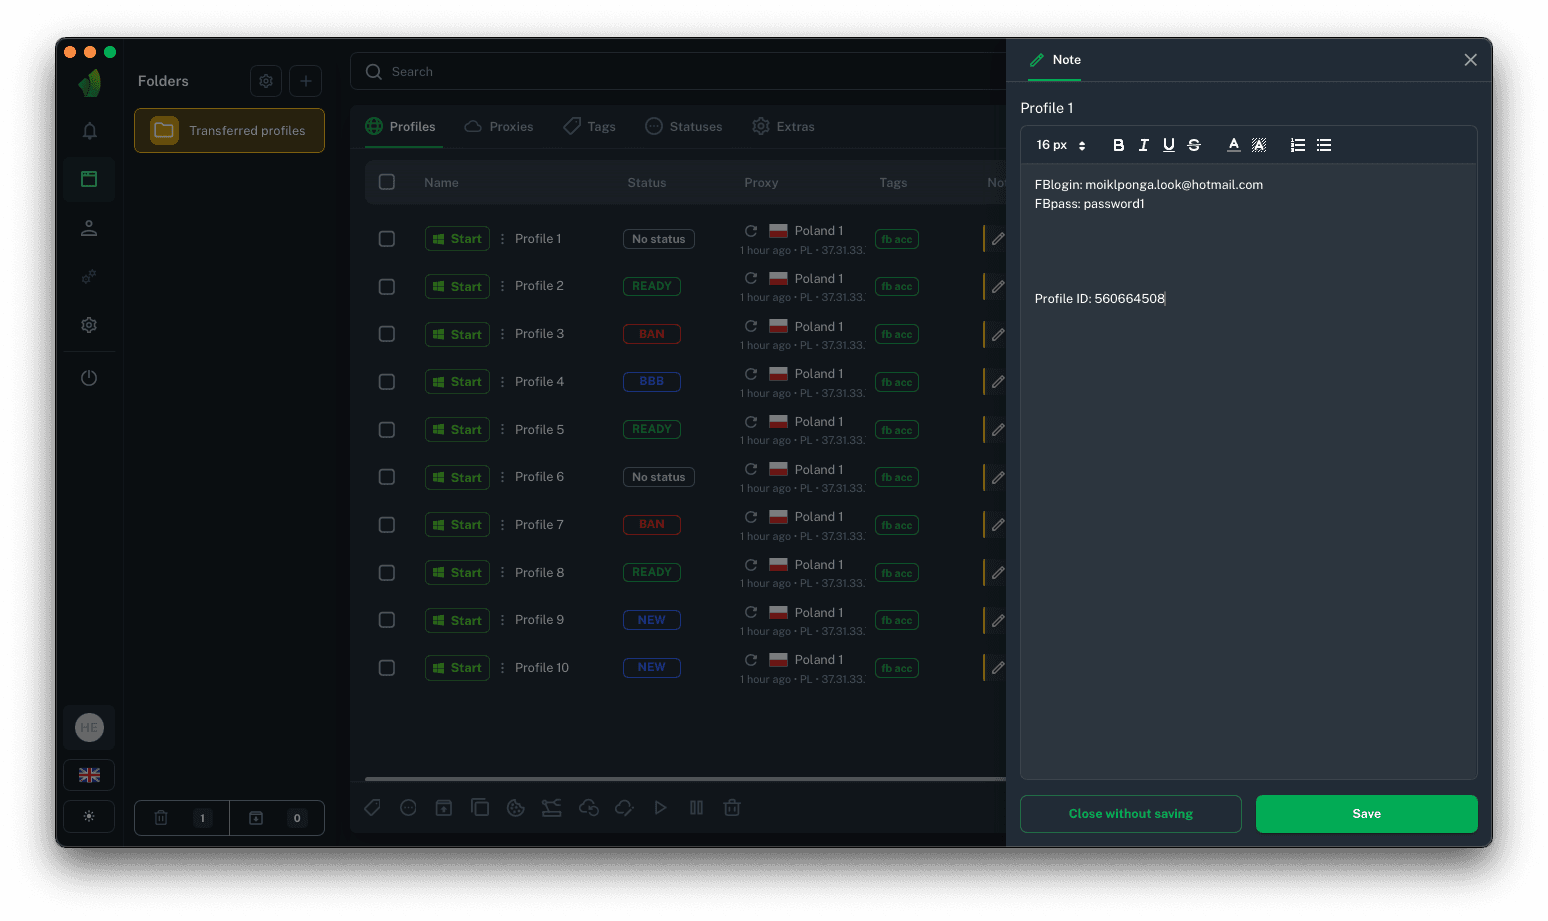
Task: Apply strikethrough formatting to note text
Action: (1194, 145)
